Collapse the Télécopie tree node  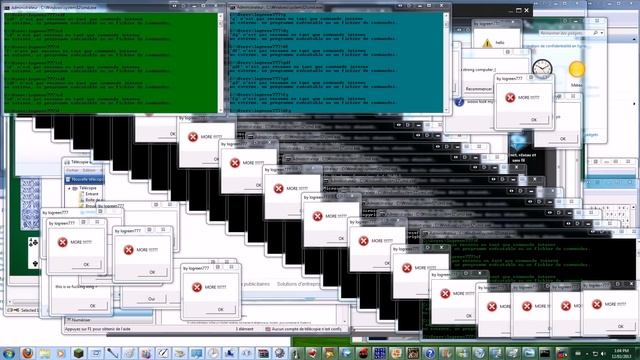pos(69,188)
